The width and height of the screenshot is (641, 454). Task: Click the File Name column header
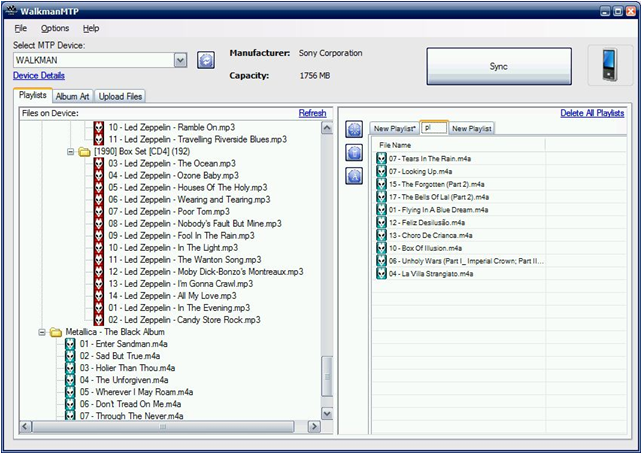(x=459, y=145)
